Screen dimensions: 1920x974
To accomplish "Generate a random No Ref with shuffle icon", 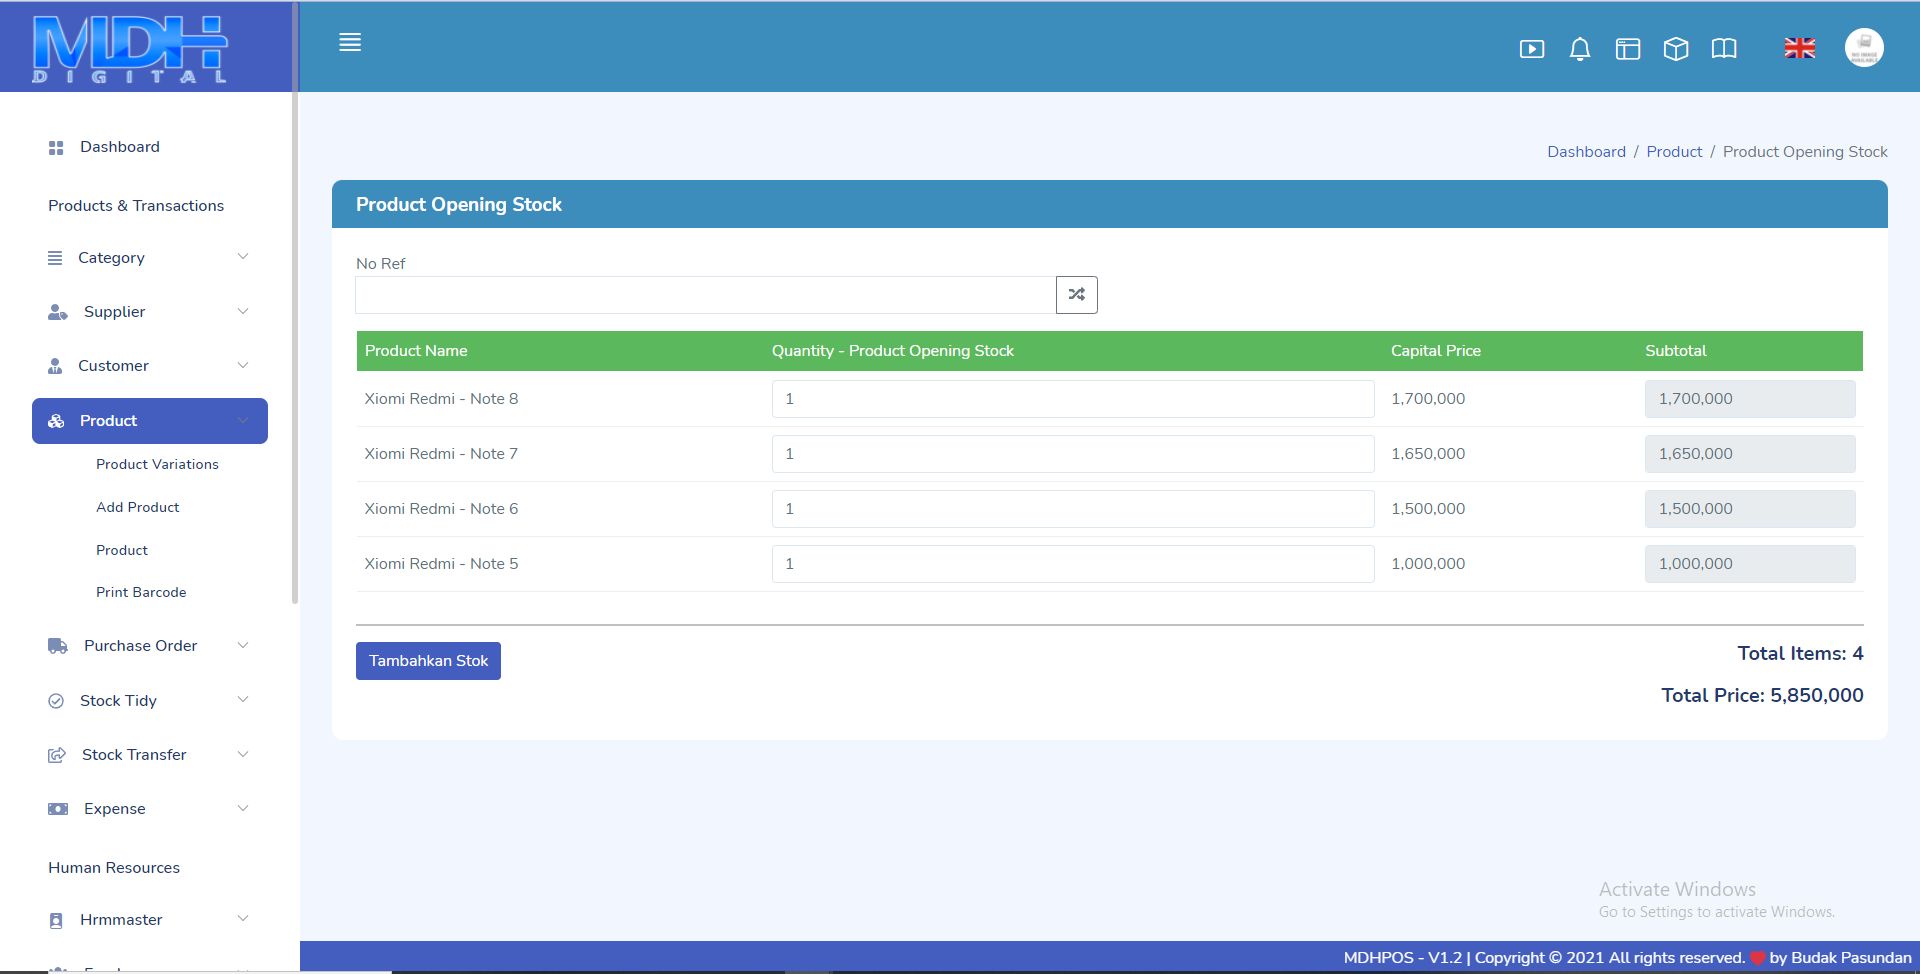I will coord(1077,295).
